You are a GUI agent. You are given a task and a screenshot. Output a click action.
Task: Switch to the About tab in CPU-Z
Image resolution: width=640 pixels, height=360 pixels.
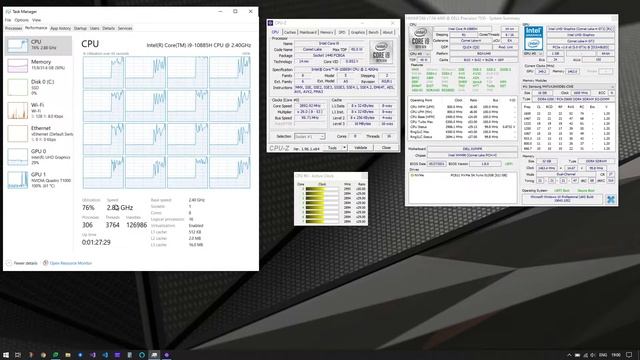(388, 32)
